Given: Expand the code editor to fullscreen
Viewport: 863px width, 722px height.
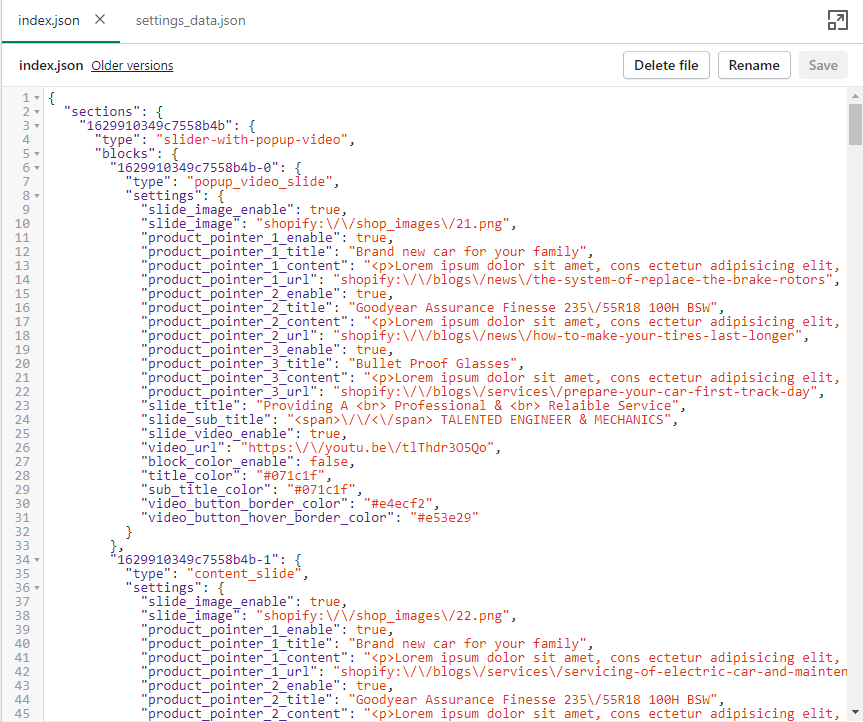Looking at the screenshot, I should (837, 20).
